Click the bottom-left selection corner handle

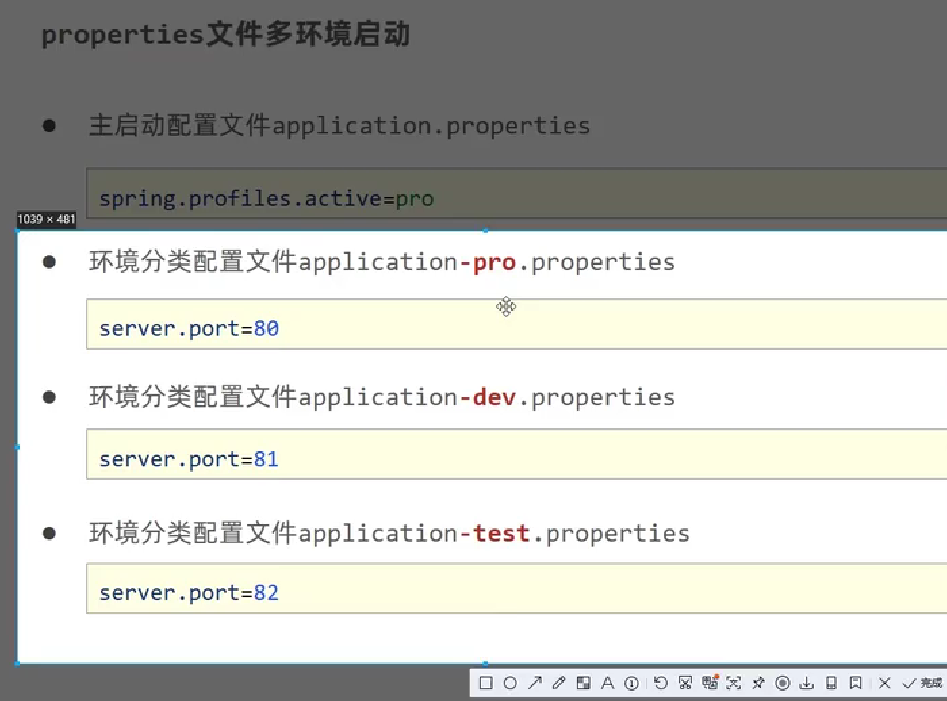[17, 663]
